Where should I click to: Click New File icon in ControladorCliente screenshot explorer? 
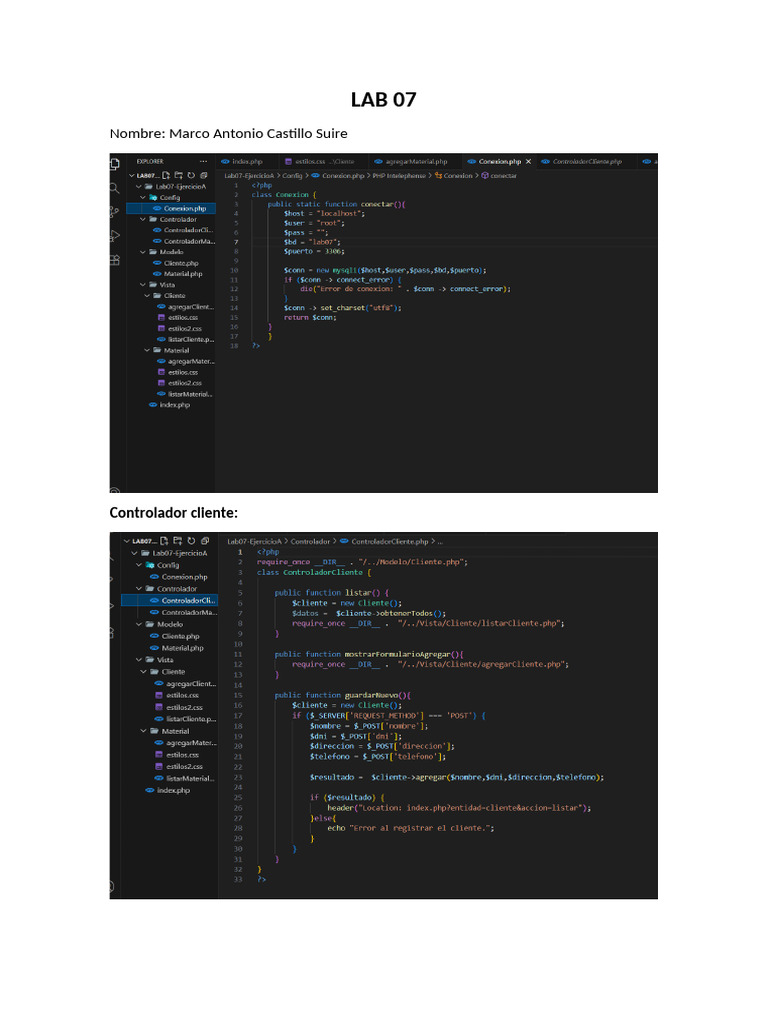coord(165,541)
